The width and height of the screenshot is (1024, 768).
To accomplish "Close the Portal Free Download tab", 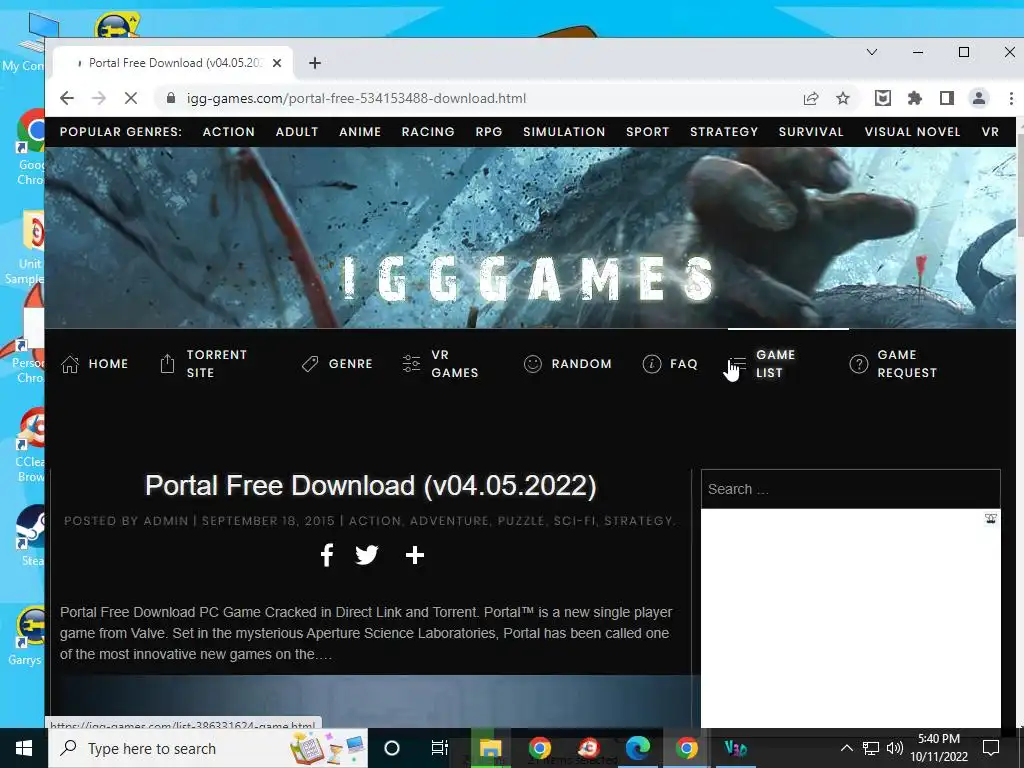I will pyautogui.click(x=277, y=63).
